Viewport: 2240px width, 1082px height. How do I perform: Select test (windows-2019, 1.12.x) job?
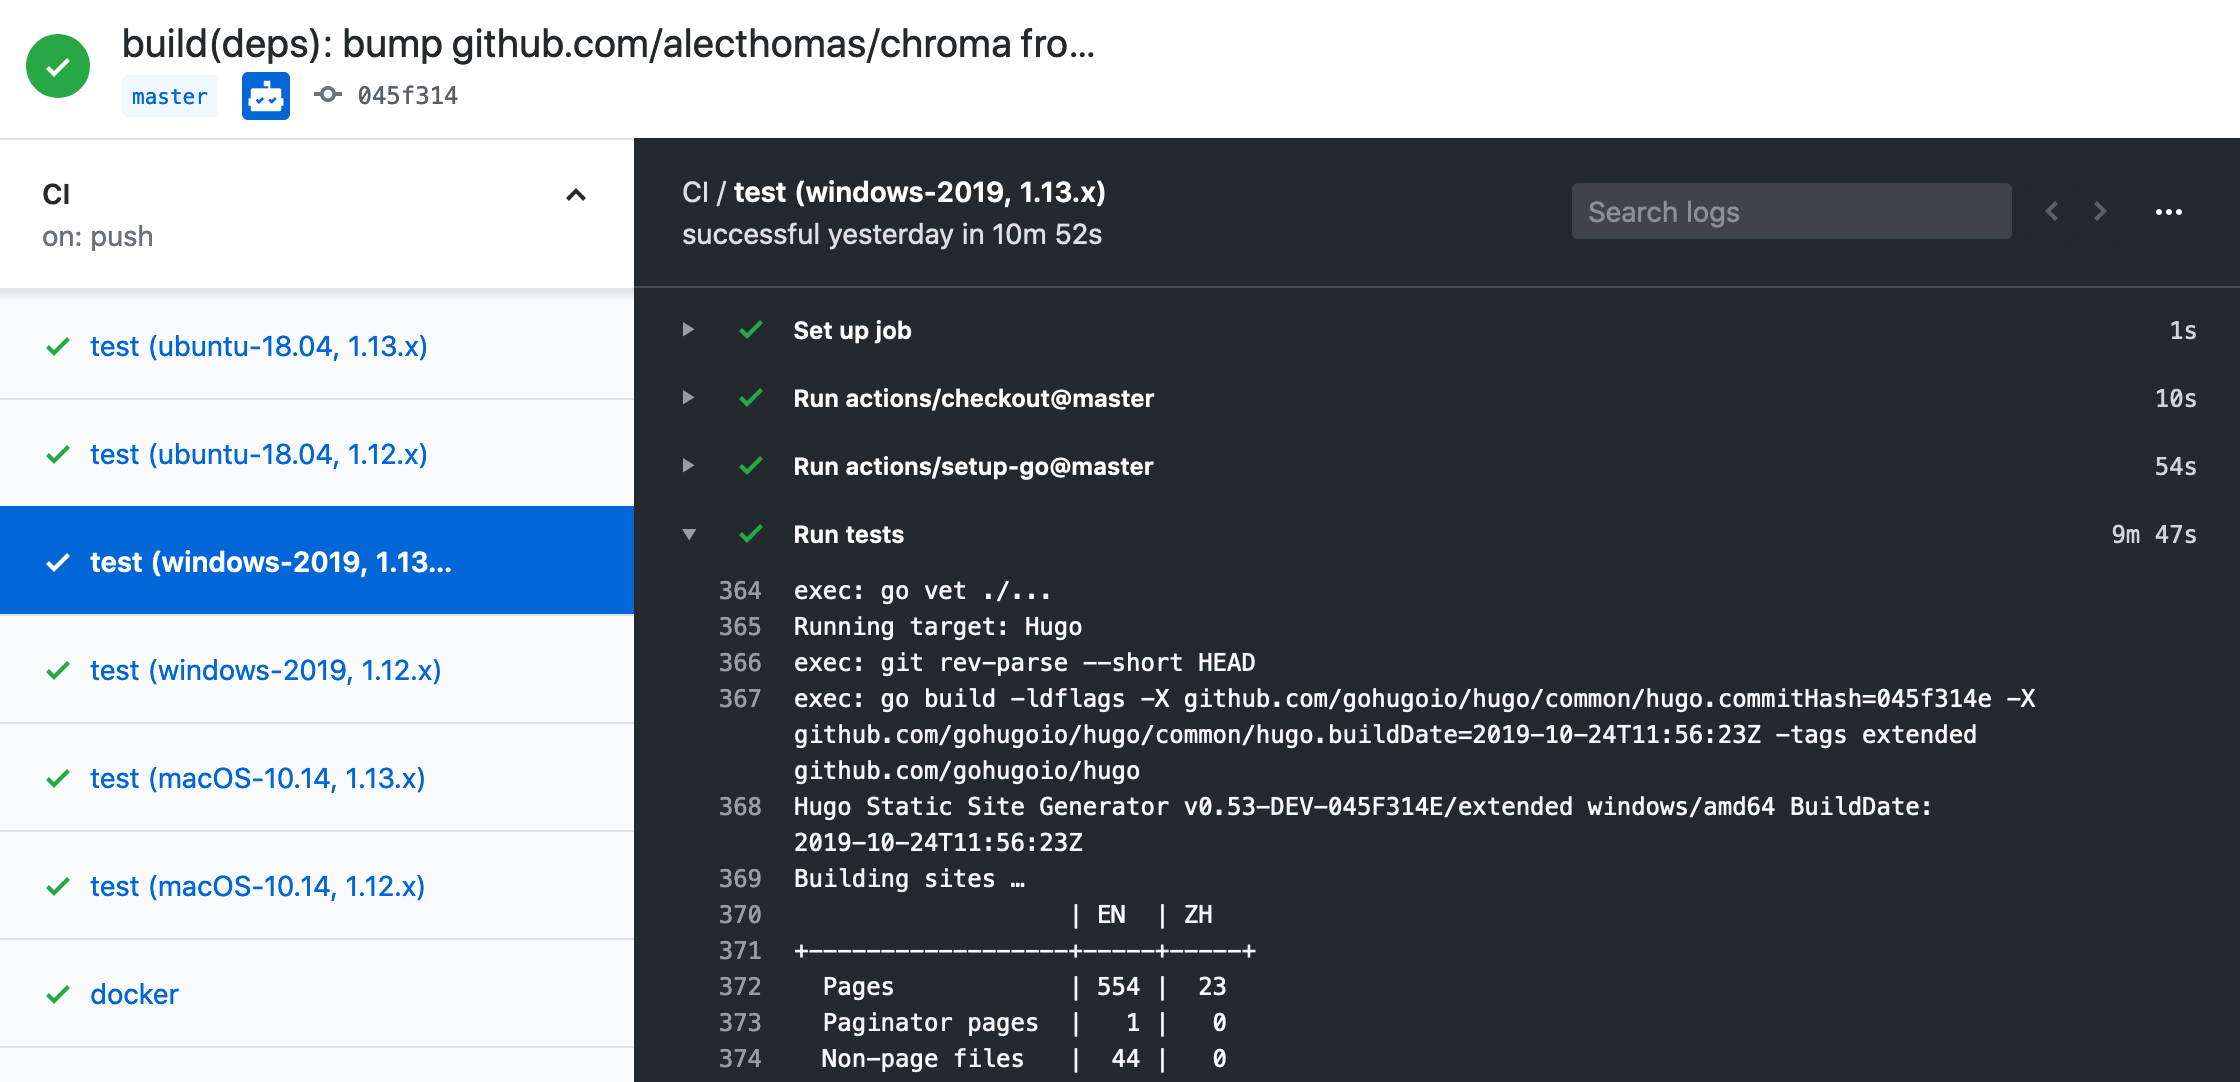click(x=265, y=670)
